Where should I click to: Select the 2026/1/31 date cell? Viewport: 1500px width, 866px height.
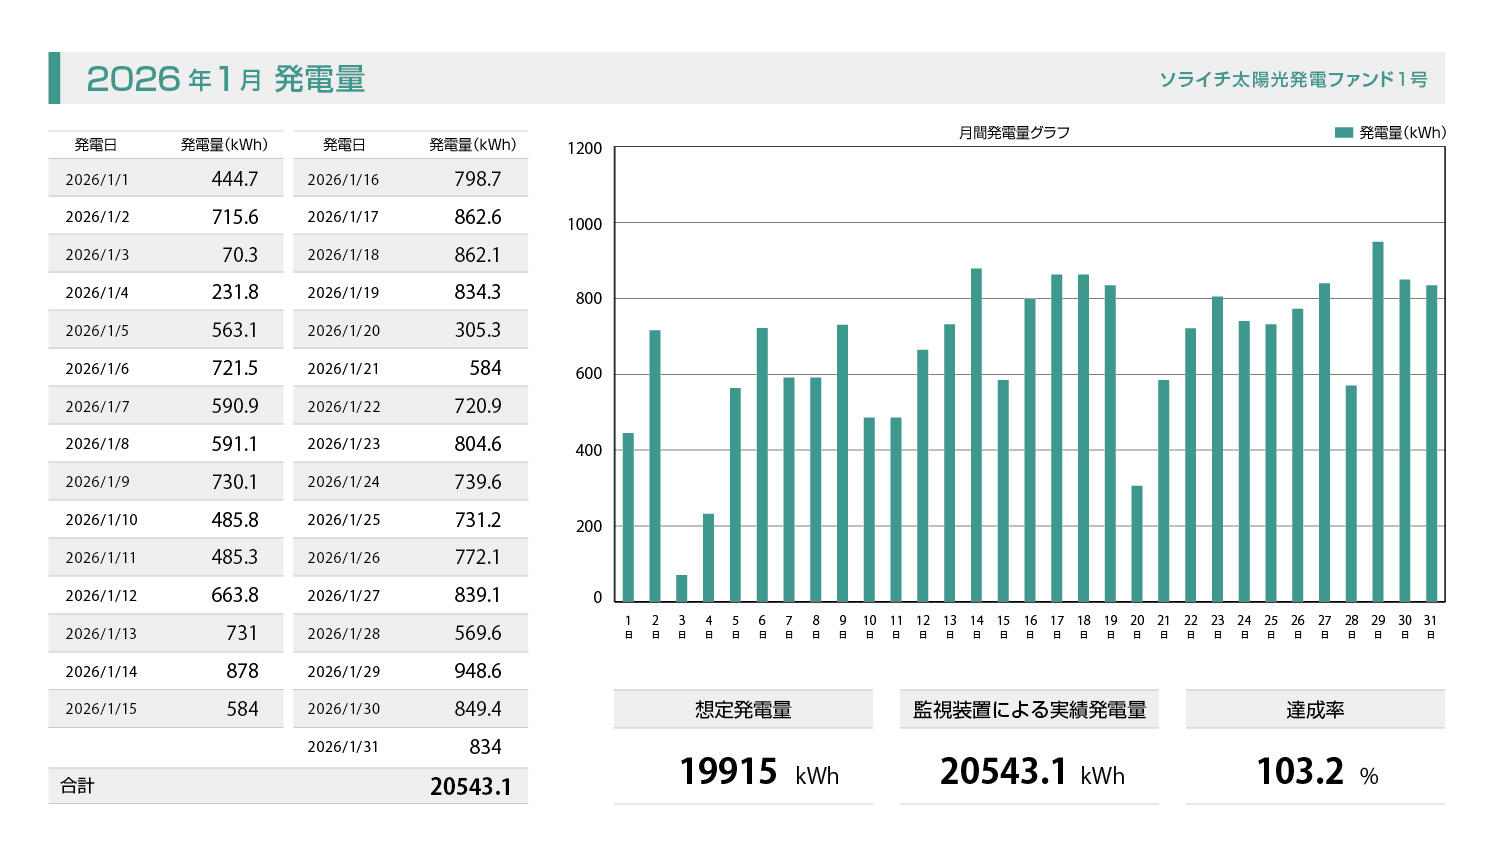coord(343,747)
